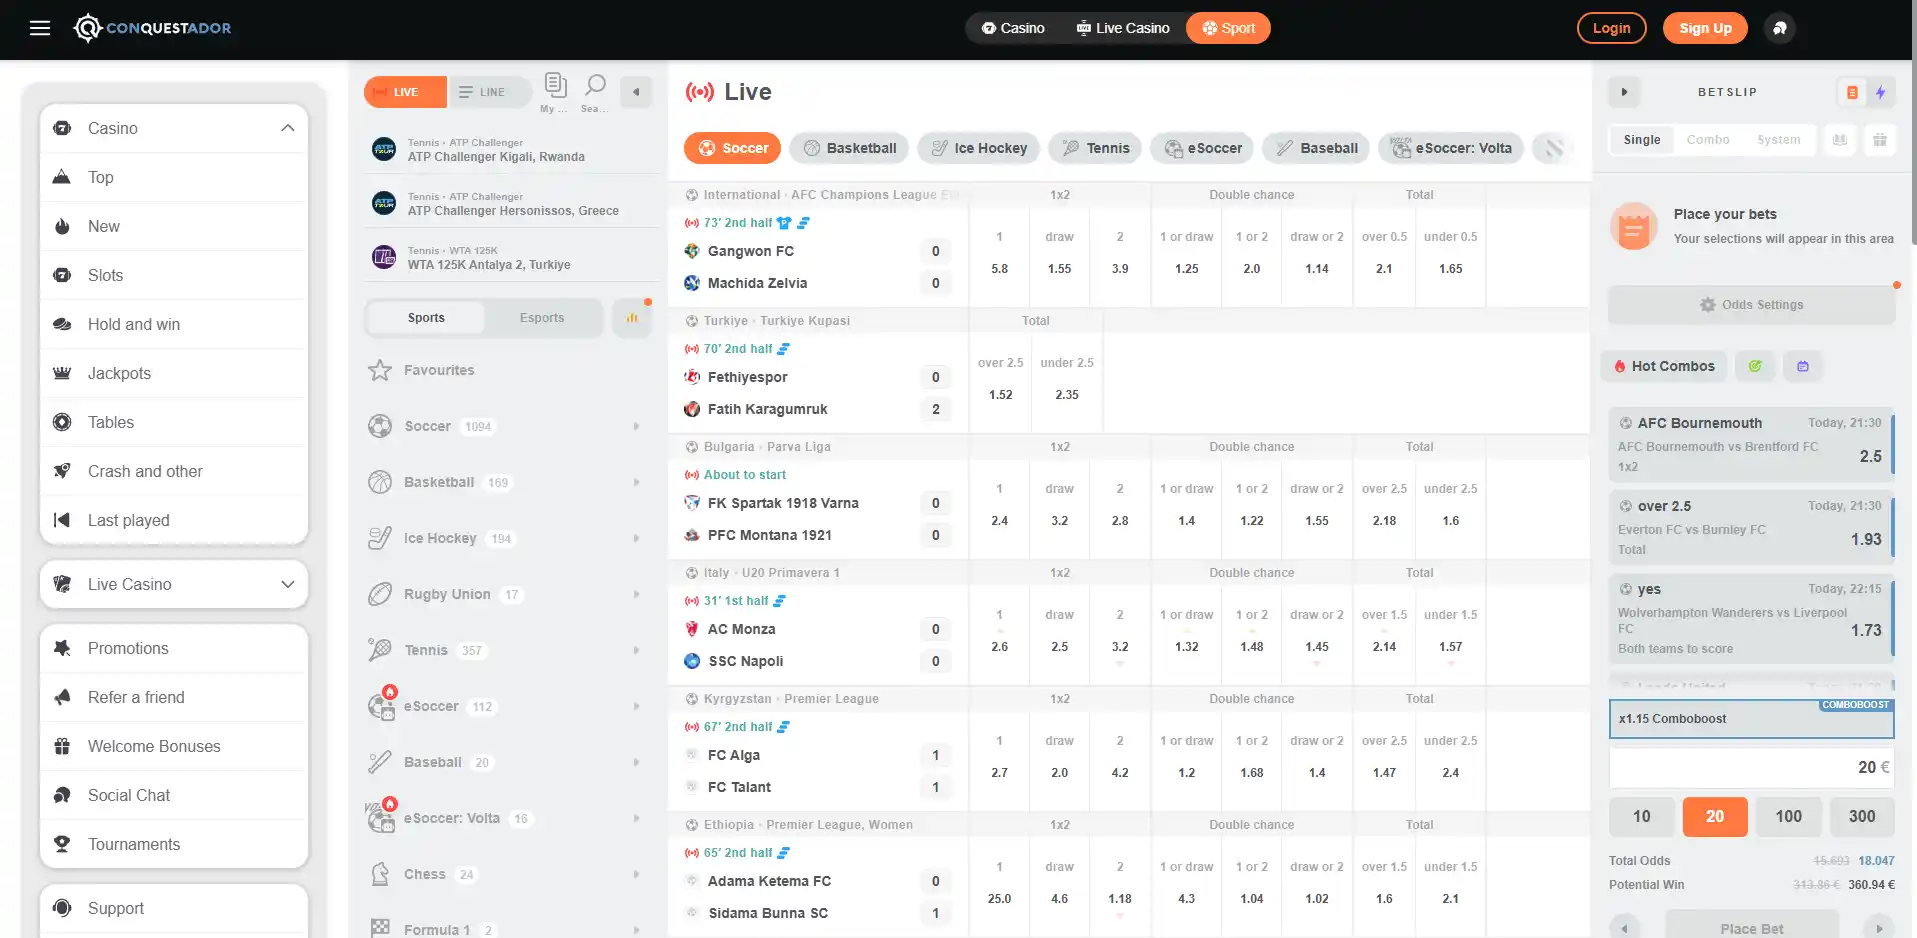Open WTA 125K Antalya 2, Turkiye tournament
This screenshot has width=1917, height=938.
point(510,258)
